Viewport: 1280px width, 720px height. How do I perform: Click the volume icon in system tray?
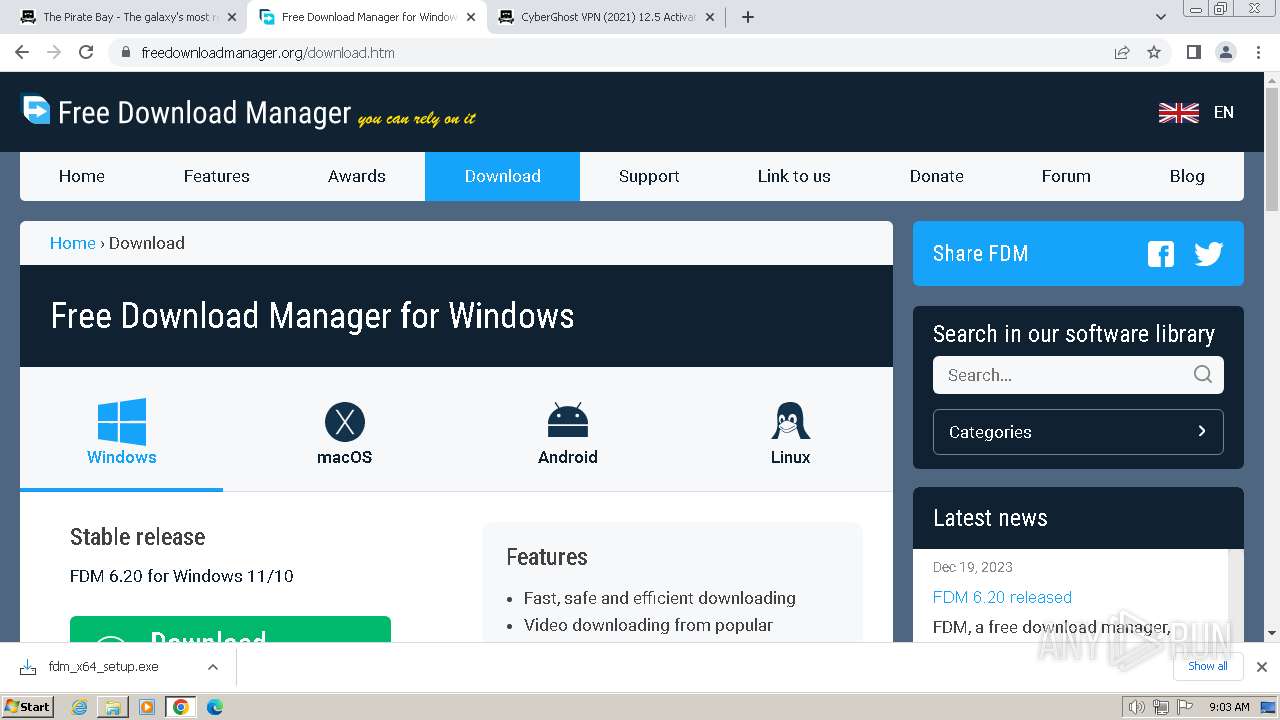1136,707
